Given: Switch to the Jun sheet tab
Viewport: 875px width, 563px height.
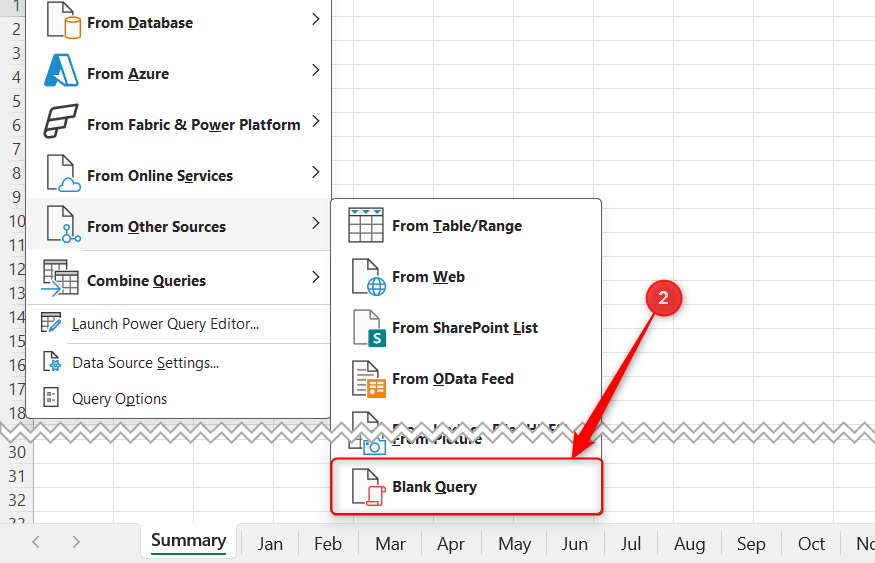Looking at the screenshot, I should point(575,544).
